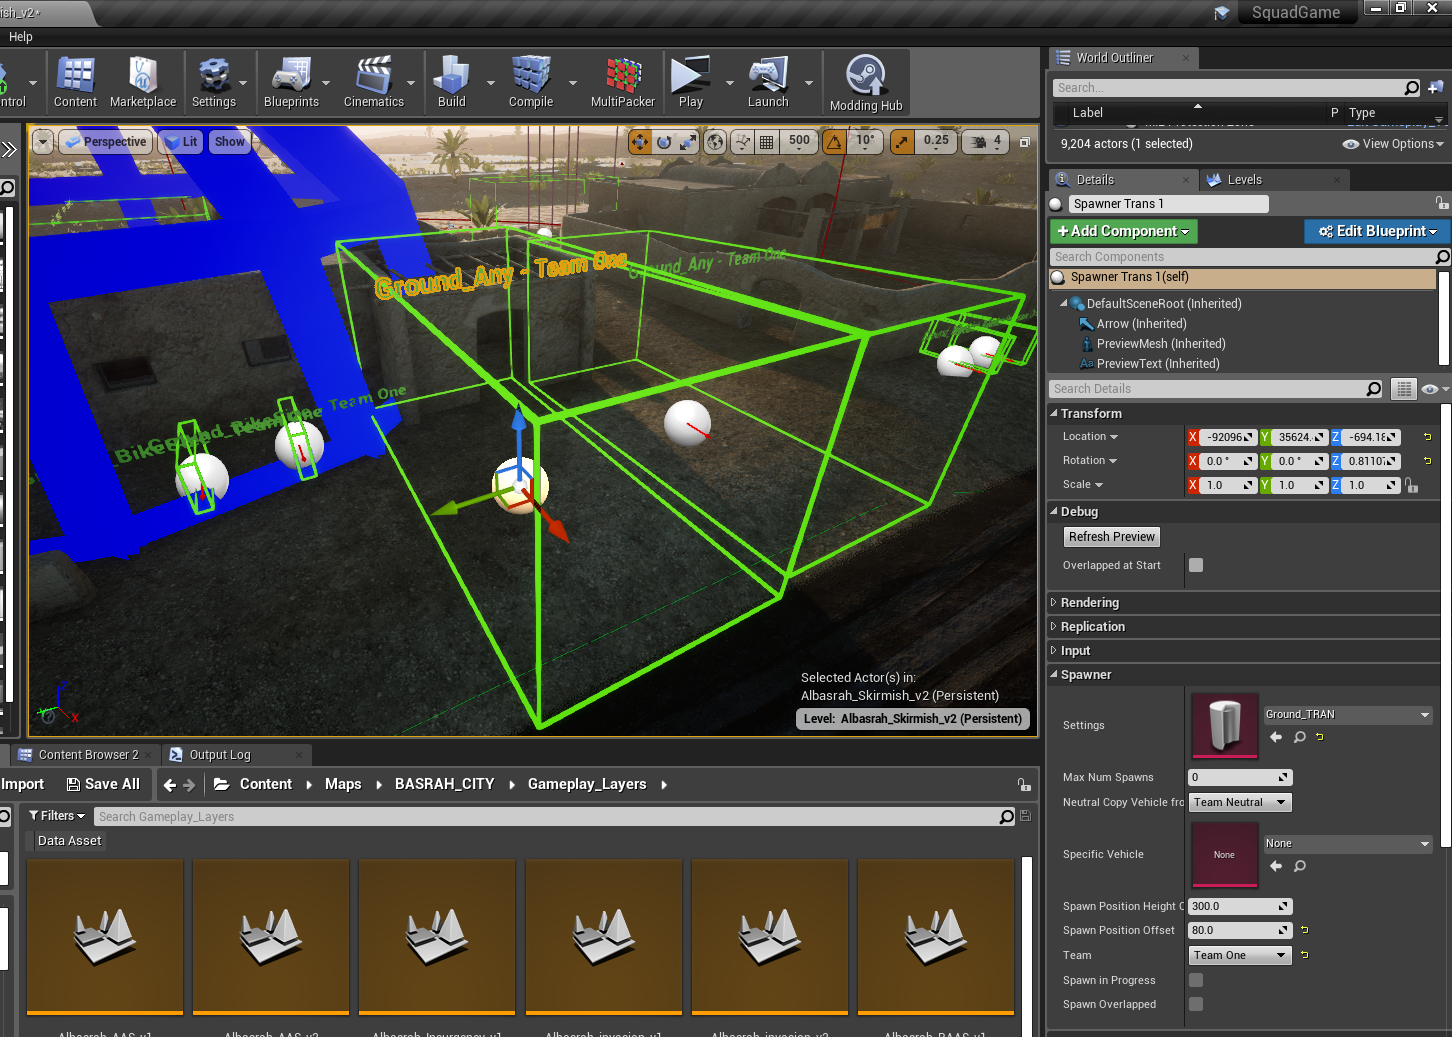This screenshot has height=1037, width=1452.
Task: Click the Add Component button
Action: pyautogui.click(x=1123, y=231)
